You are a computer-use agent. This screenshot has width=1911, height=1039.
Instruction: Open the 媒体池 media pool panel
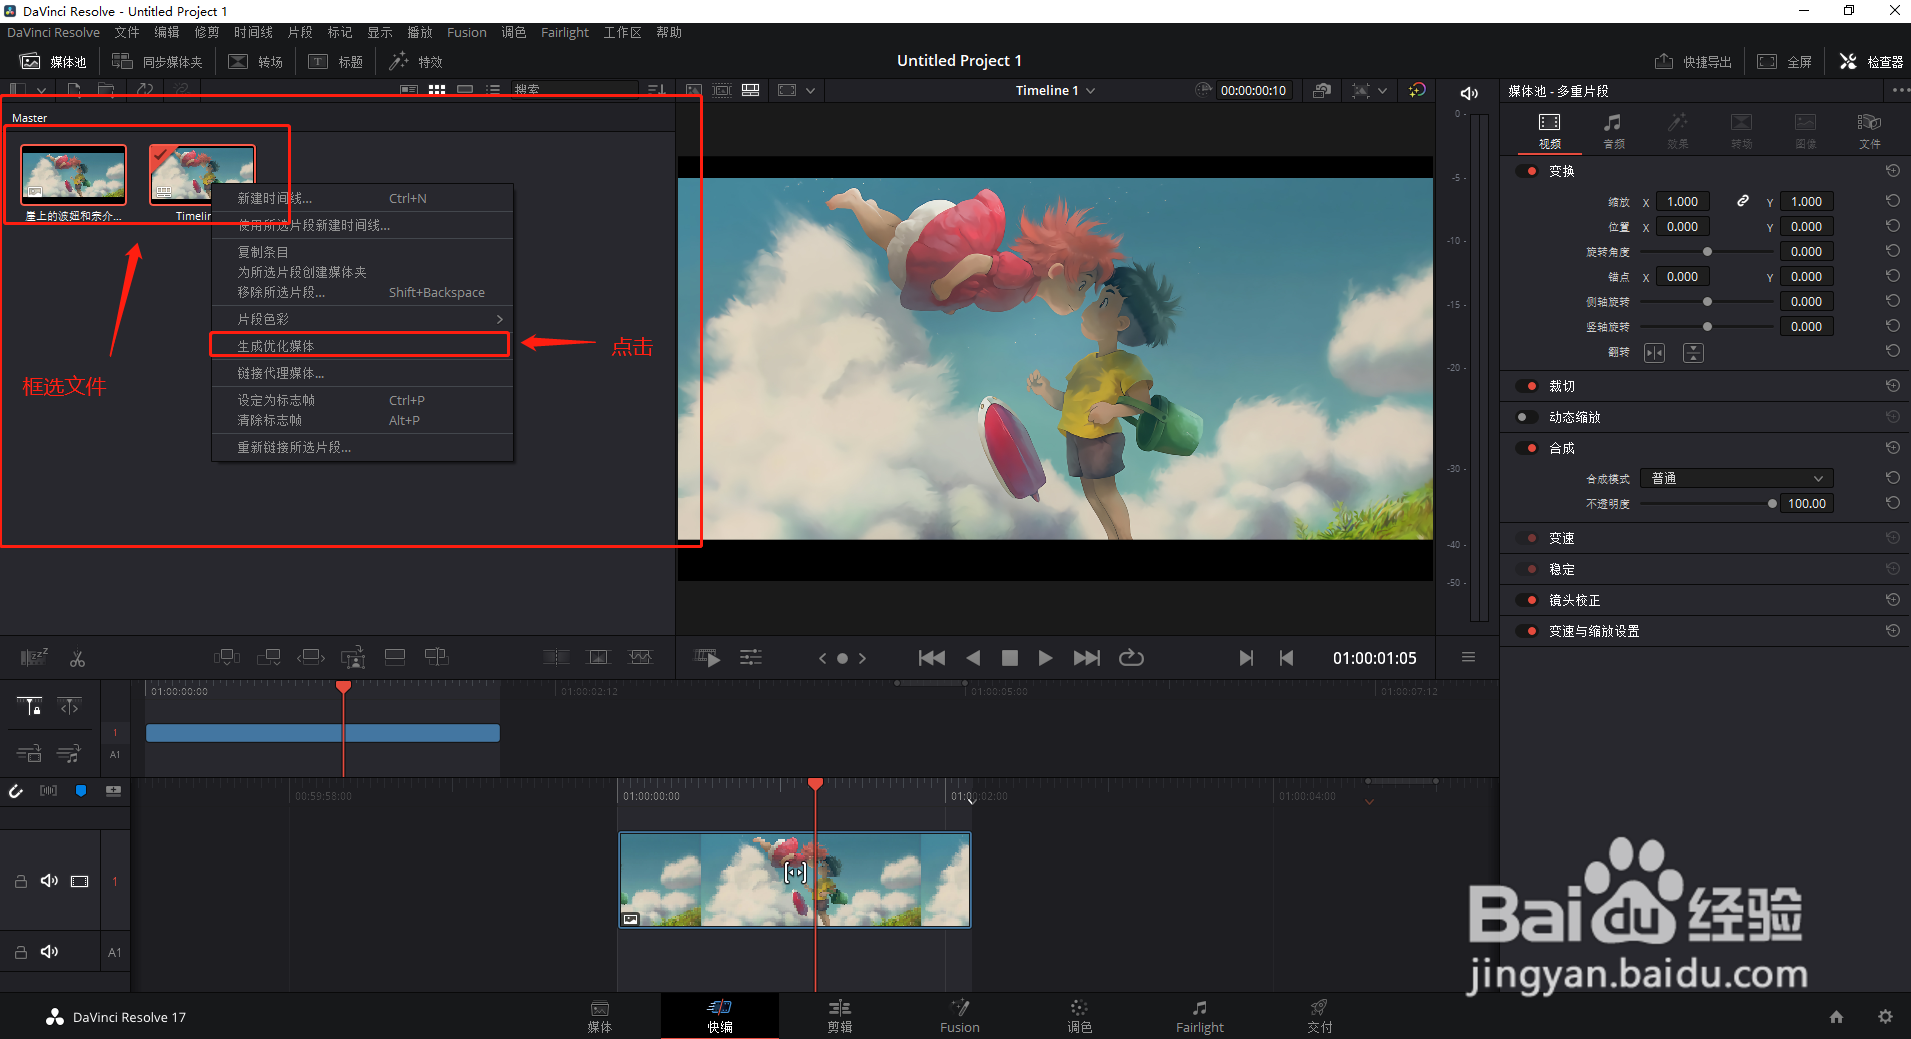tap(54, 62)
